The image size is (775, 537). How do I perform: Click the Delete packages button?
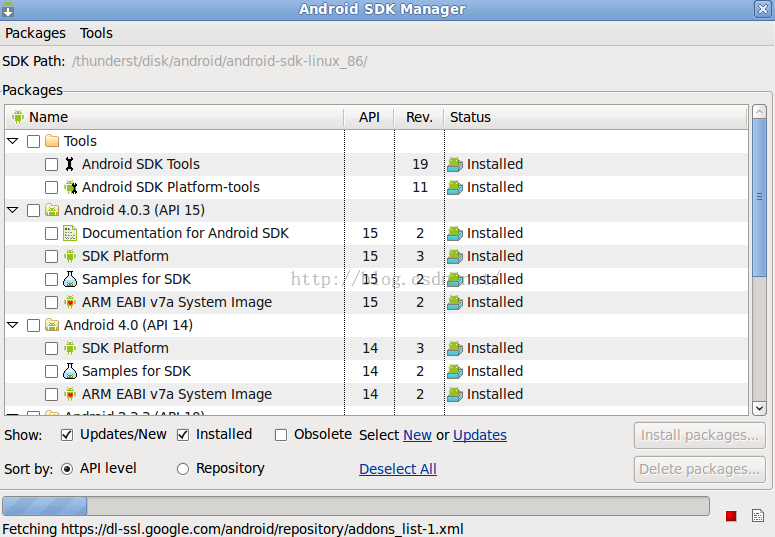point(700,469)
